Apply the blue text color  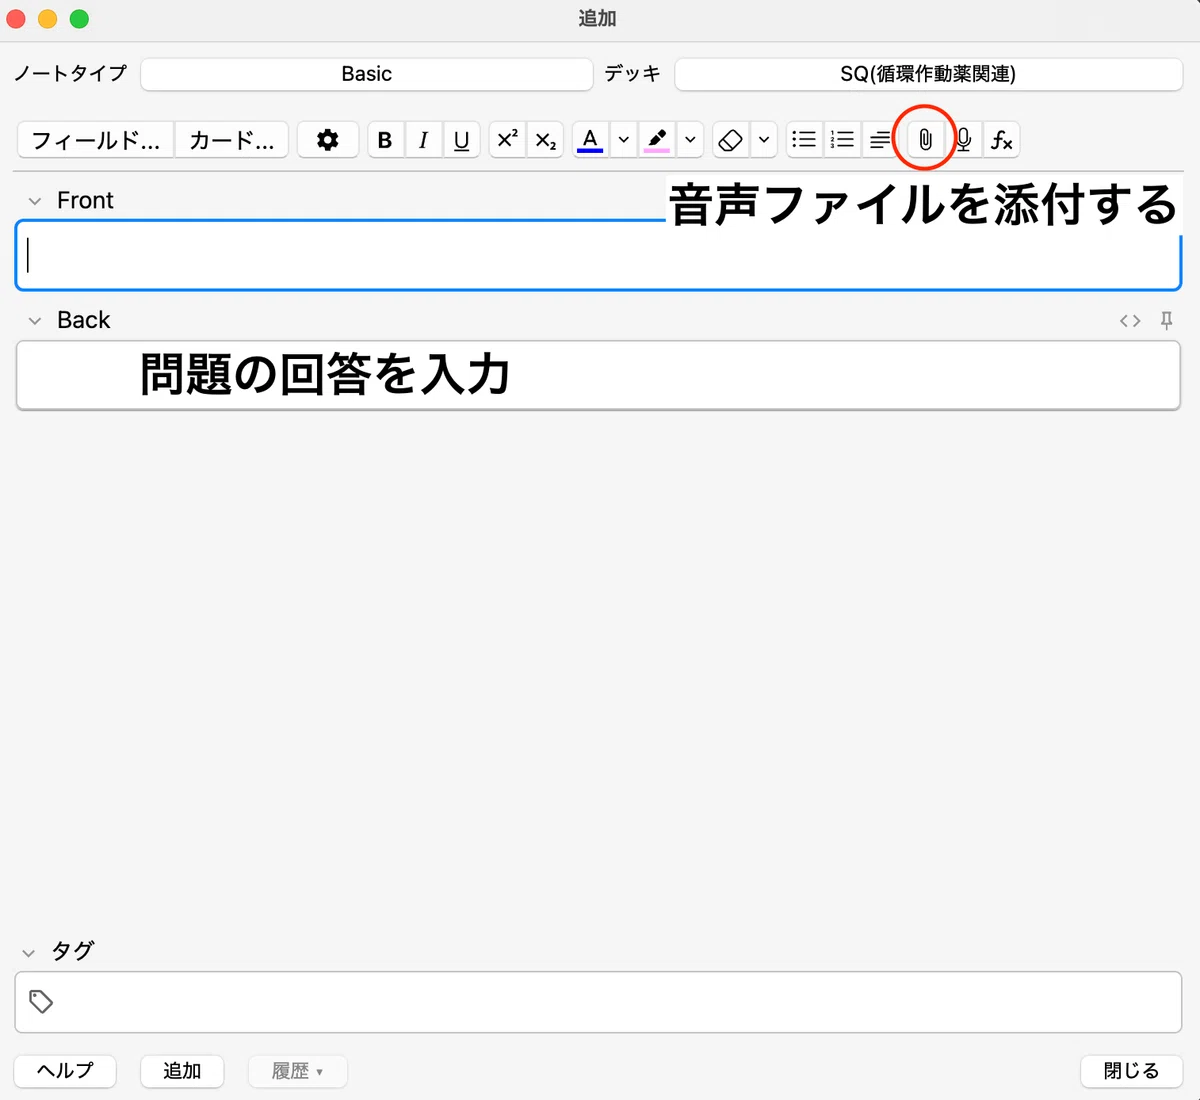click(x=590, y=140)
